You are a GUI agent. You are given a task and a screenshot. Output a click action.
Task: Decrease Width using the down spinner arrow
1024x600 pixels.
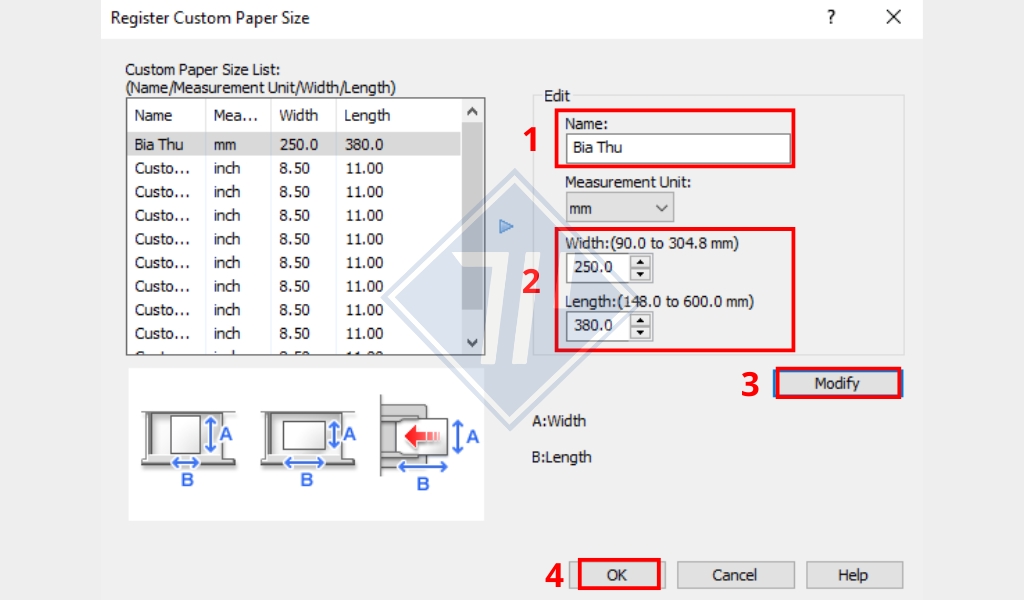641,274
